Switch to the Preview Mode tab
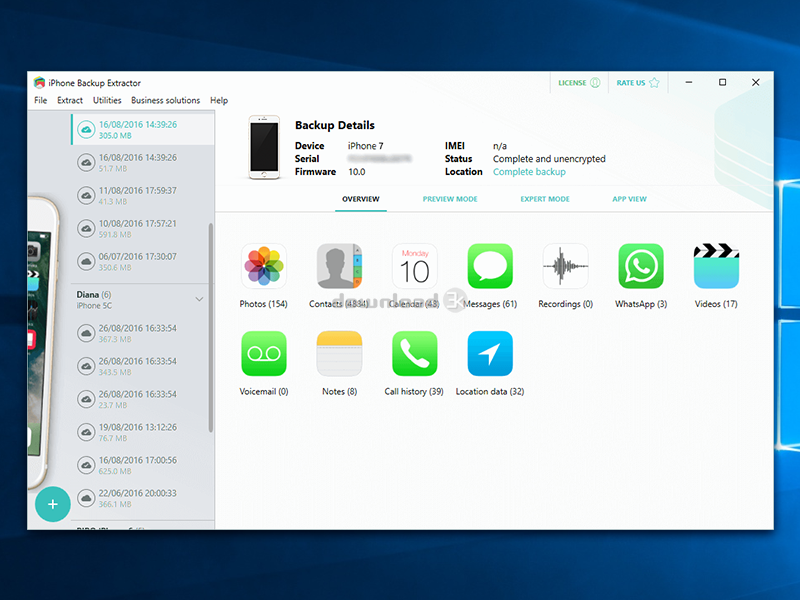 point(450,199)
